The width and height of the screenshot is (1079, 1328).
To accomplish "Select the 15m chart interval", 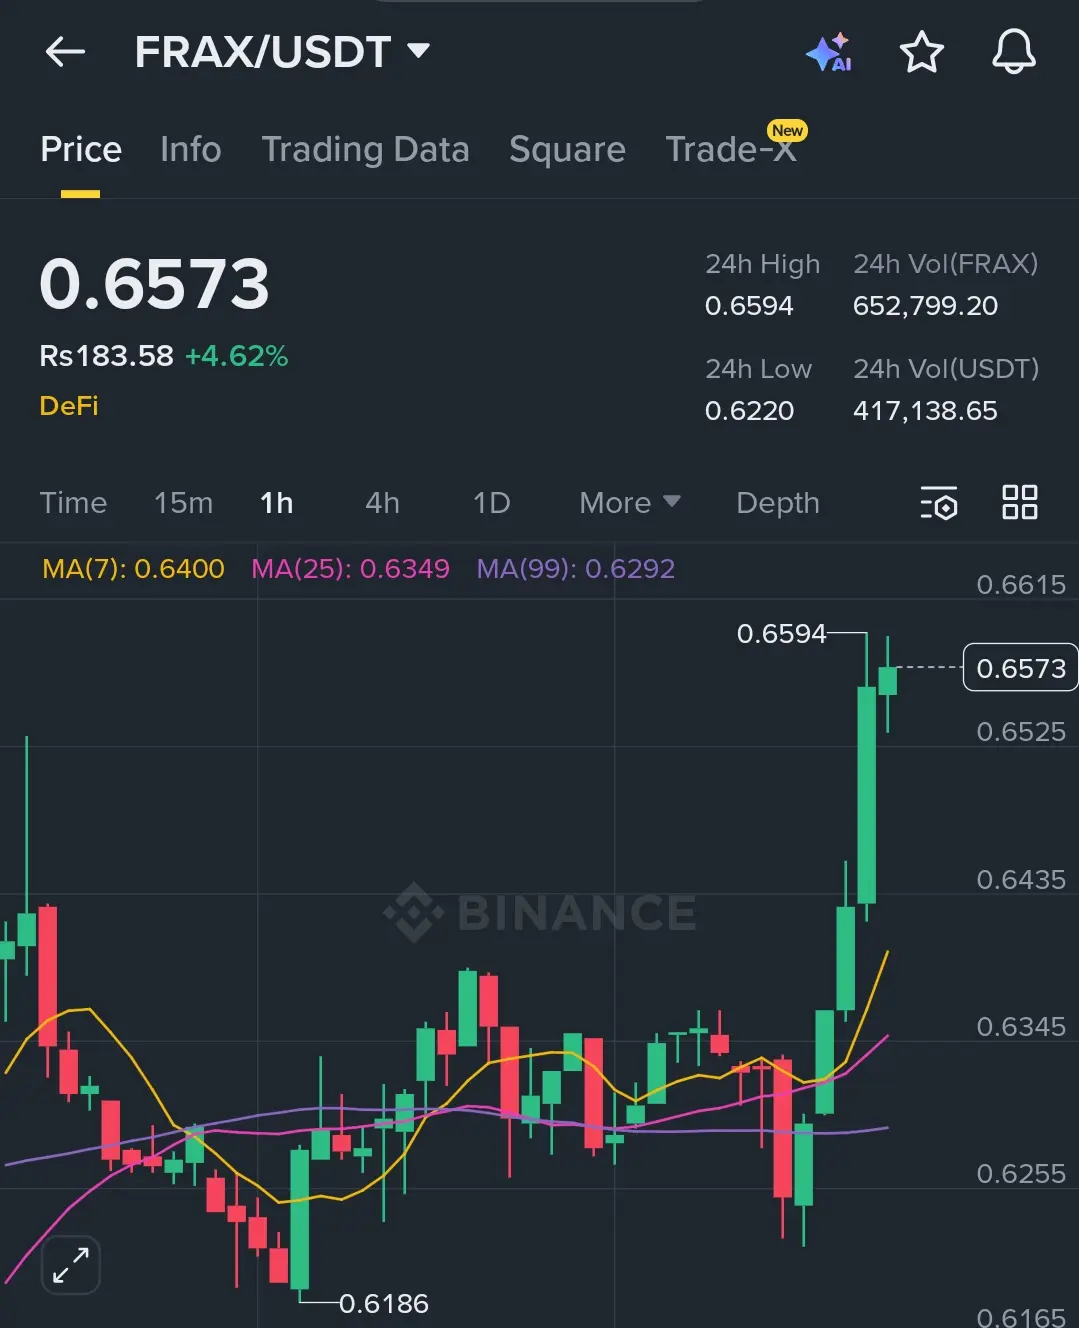I will (x=183, y=503).
